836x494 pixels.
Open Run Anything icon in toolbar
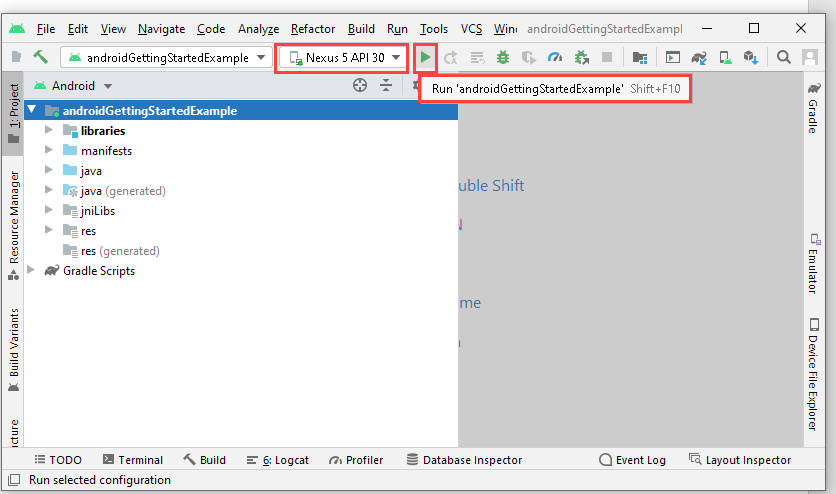point(673,57)
